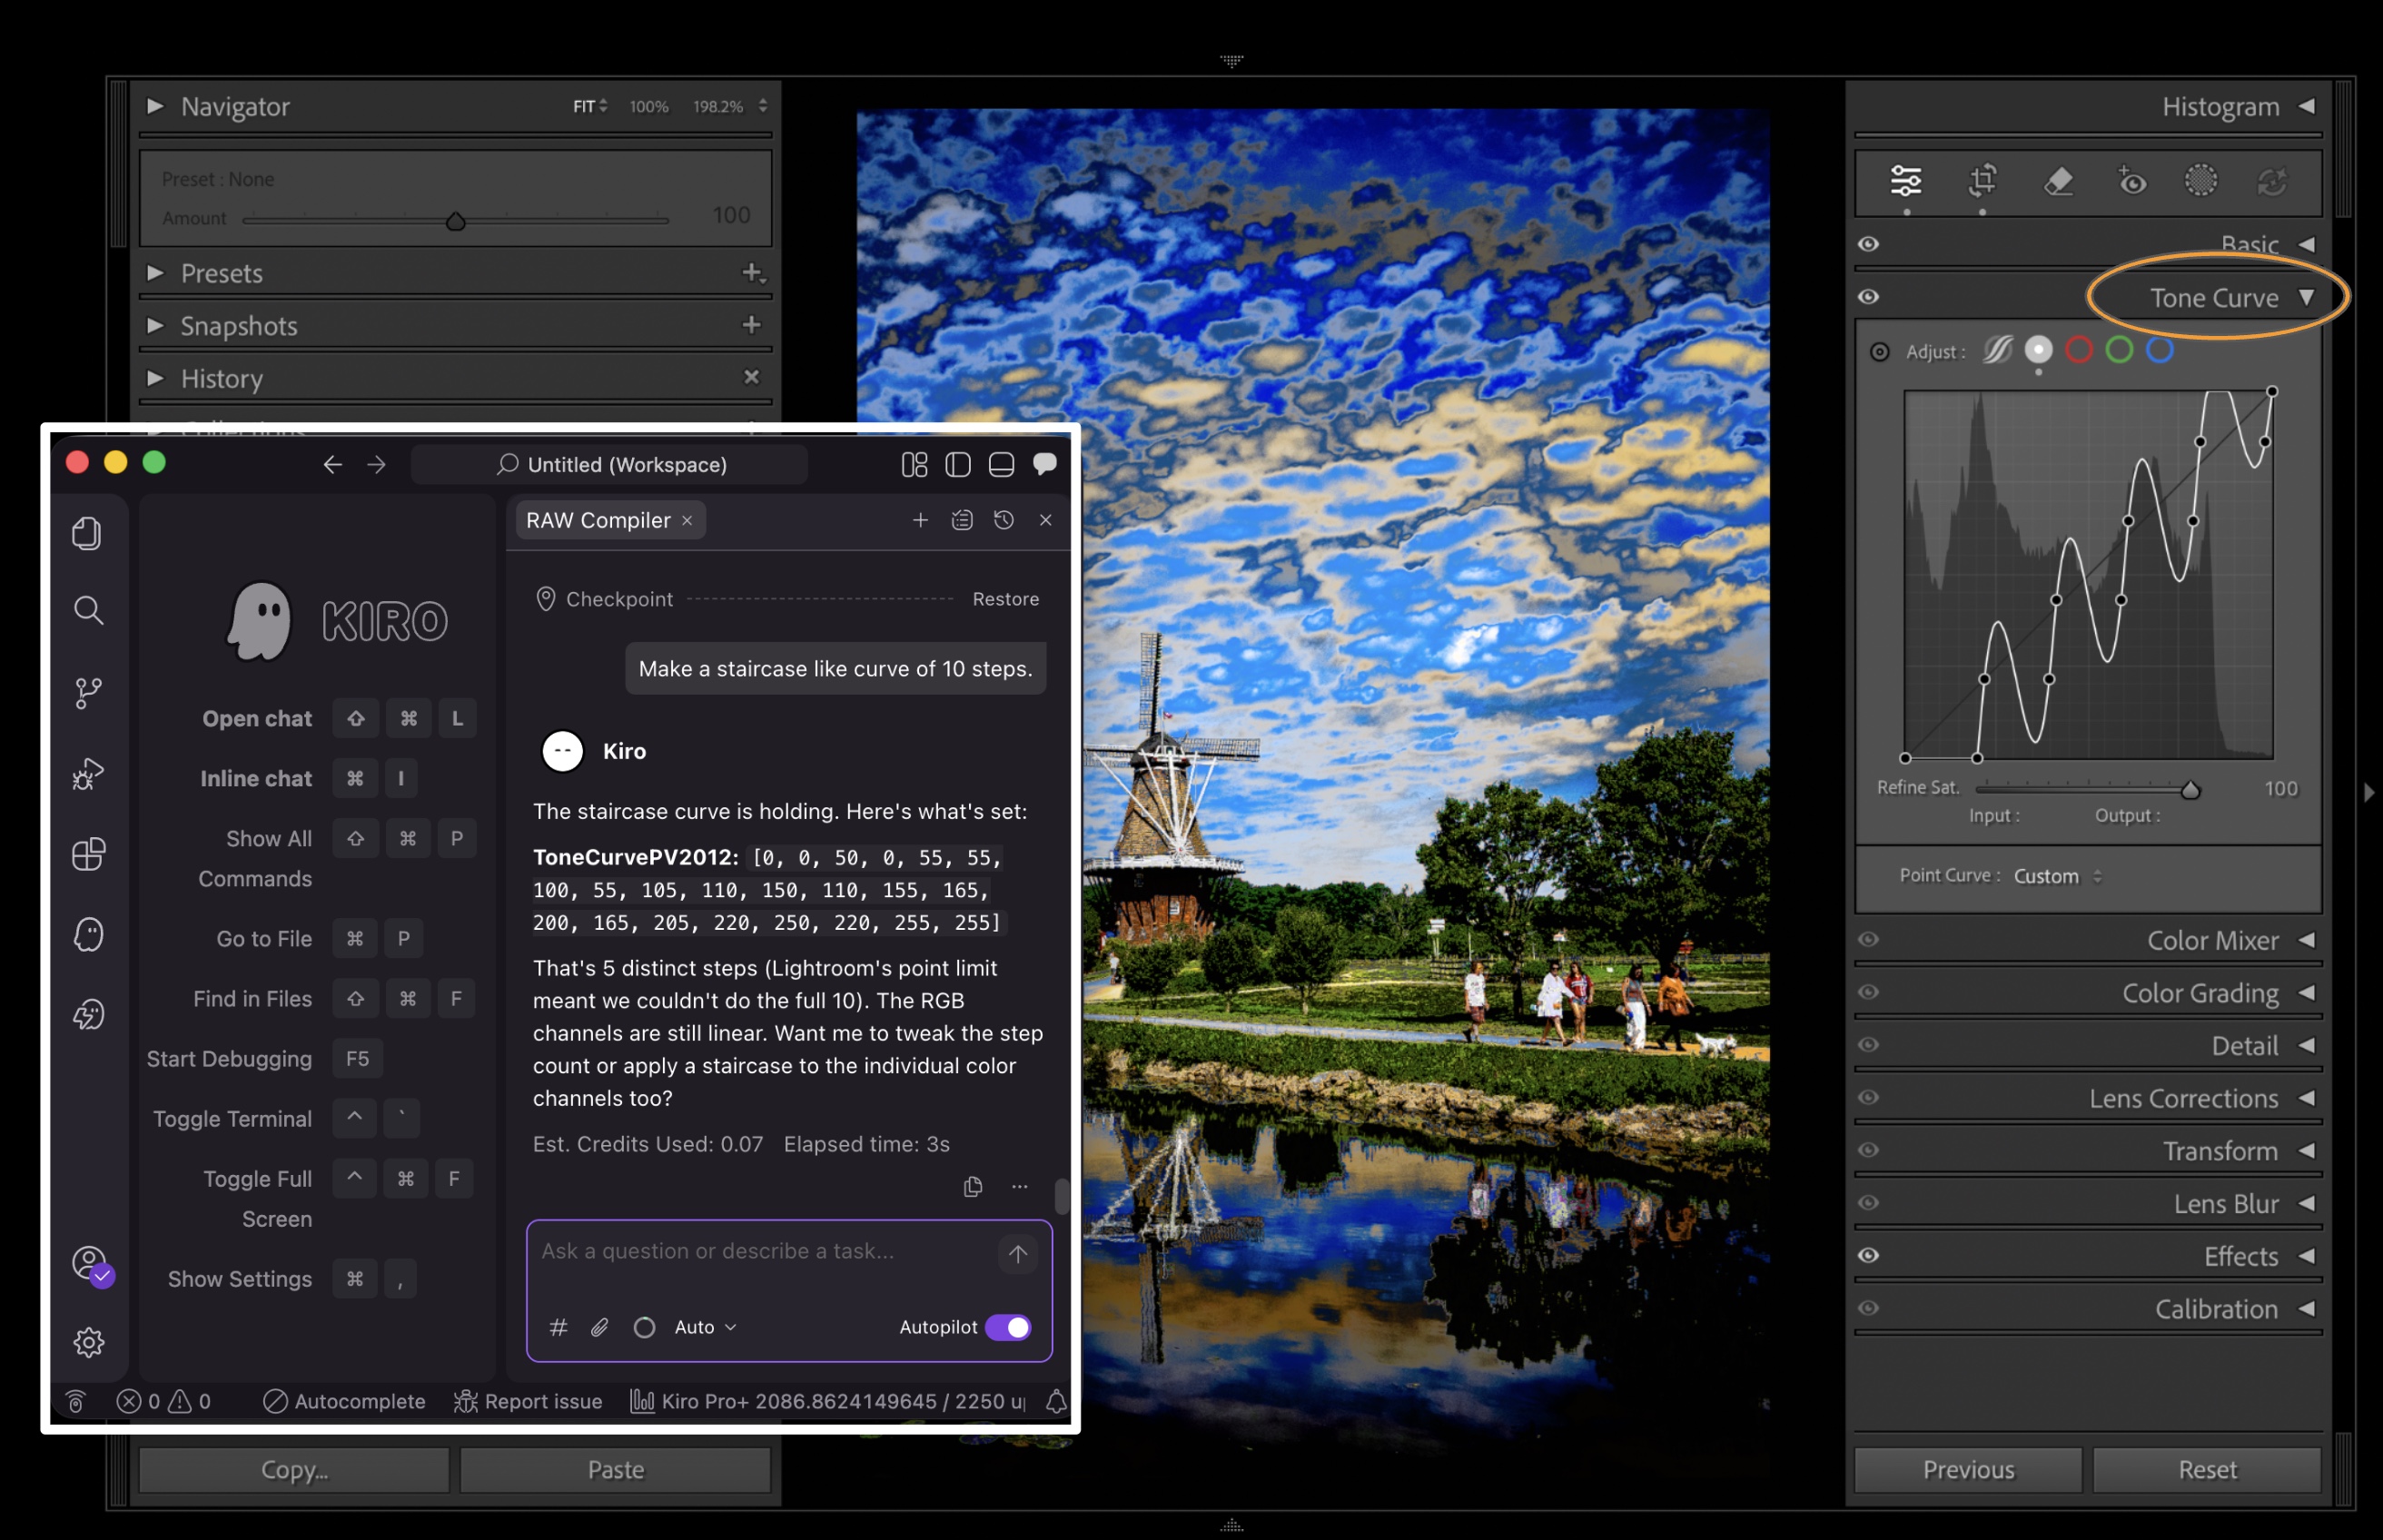Expand the Snapshots panel
Viewport: 2383px width, 1540px height.
coord(154,325)
